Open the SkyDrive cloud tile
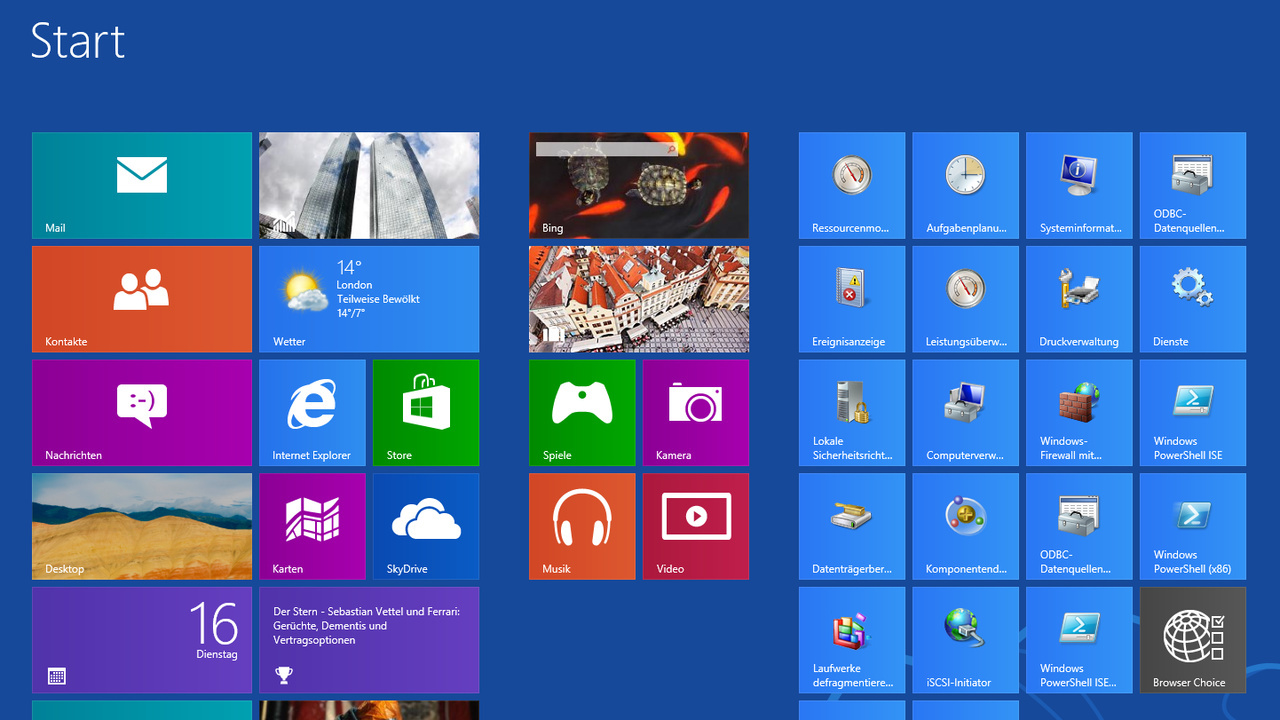1280x720 pixels. (426, 526)
